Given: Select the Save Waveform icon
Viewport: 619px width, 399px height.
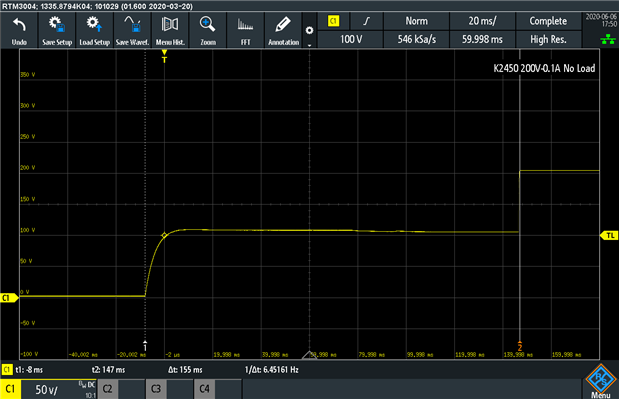Looking at the screenshot, I should pos(132,30).
